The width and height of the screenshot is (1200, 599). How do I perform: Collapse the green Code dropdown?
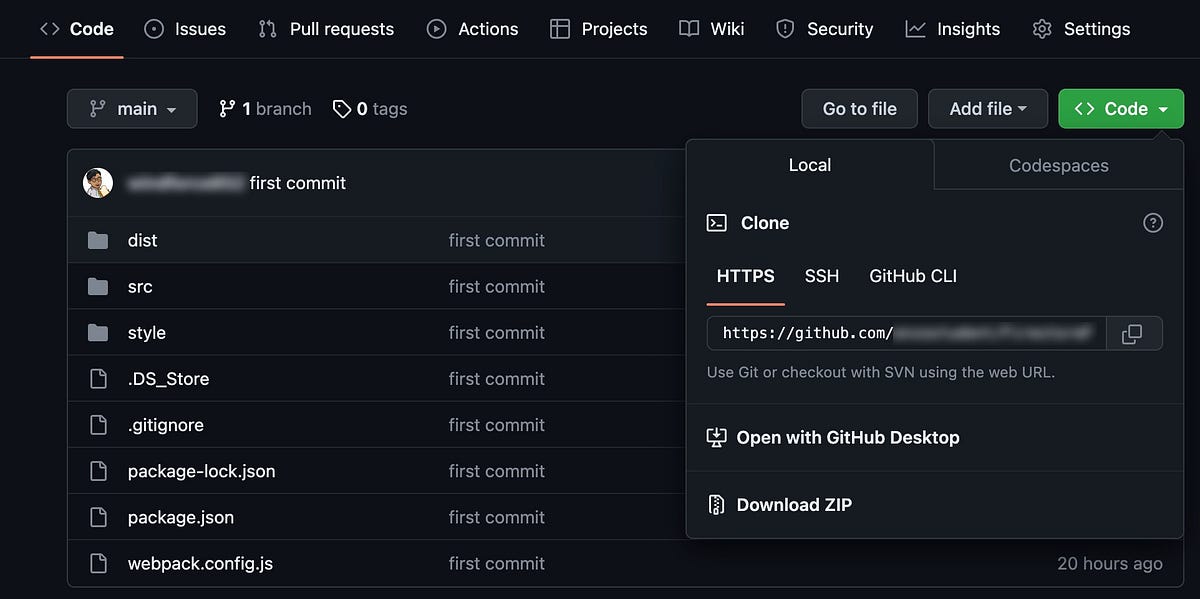(1121, 108)
